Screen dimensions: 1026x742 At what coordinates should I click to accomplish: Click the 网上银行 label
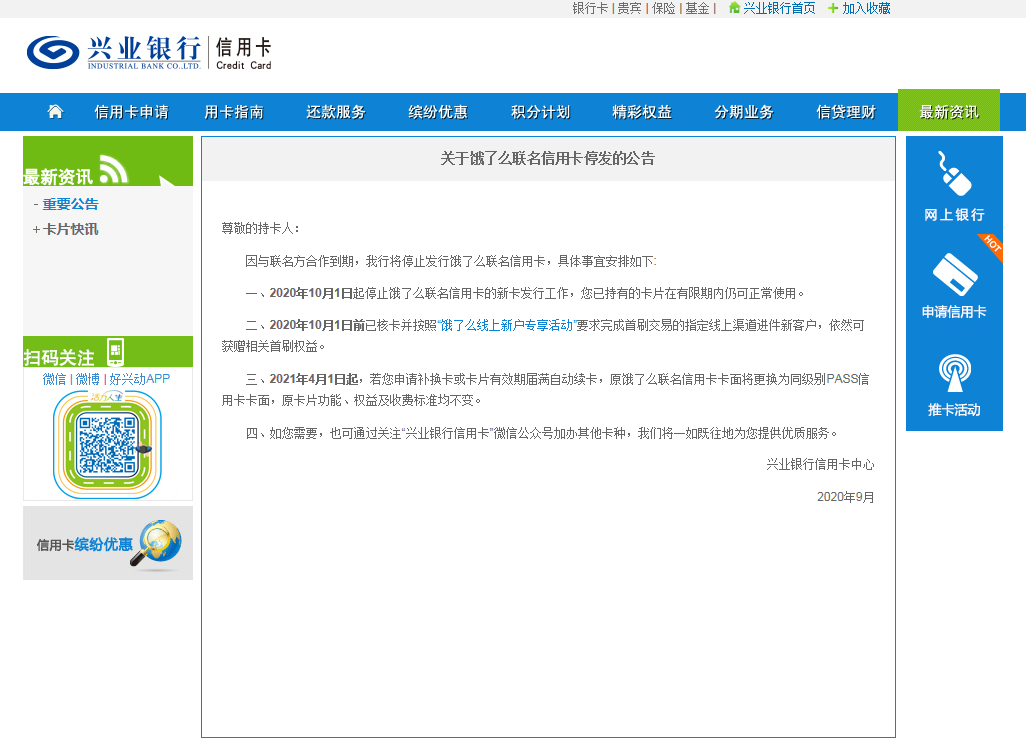click(954, 215)
